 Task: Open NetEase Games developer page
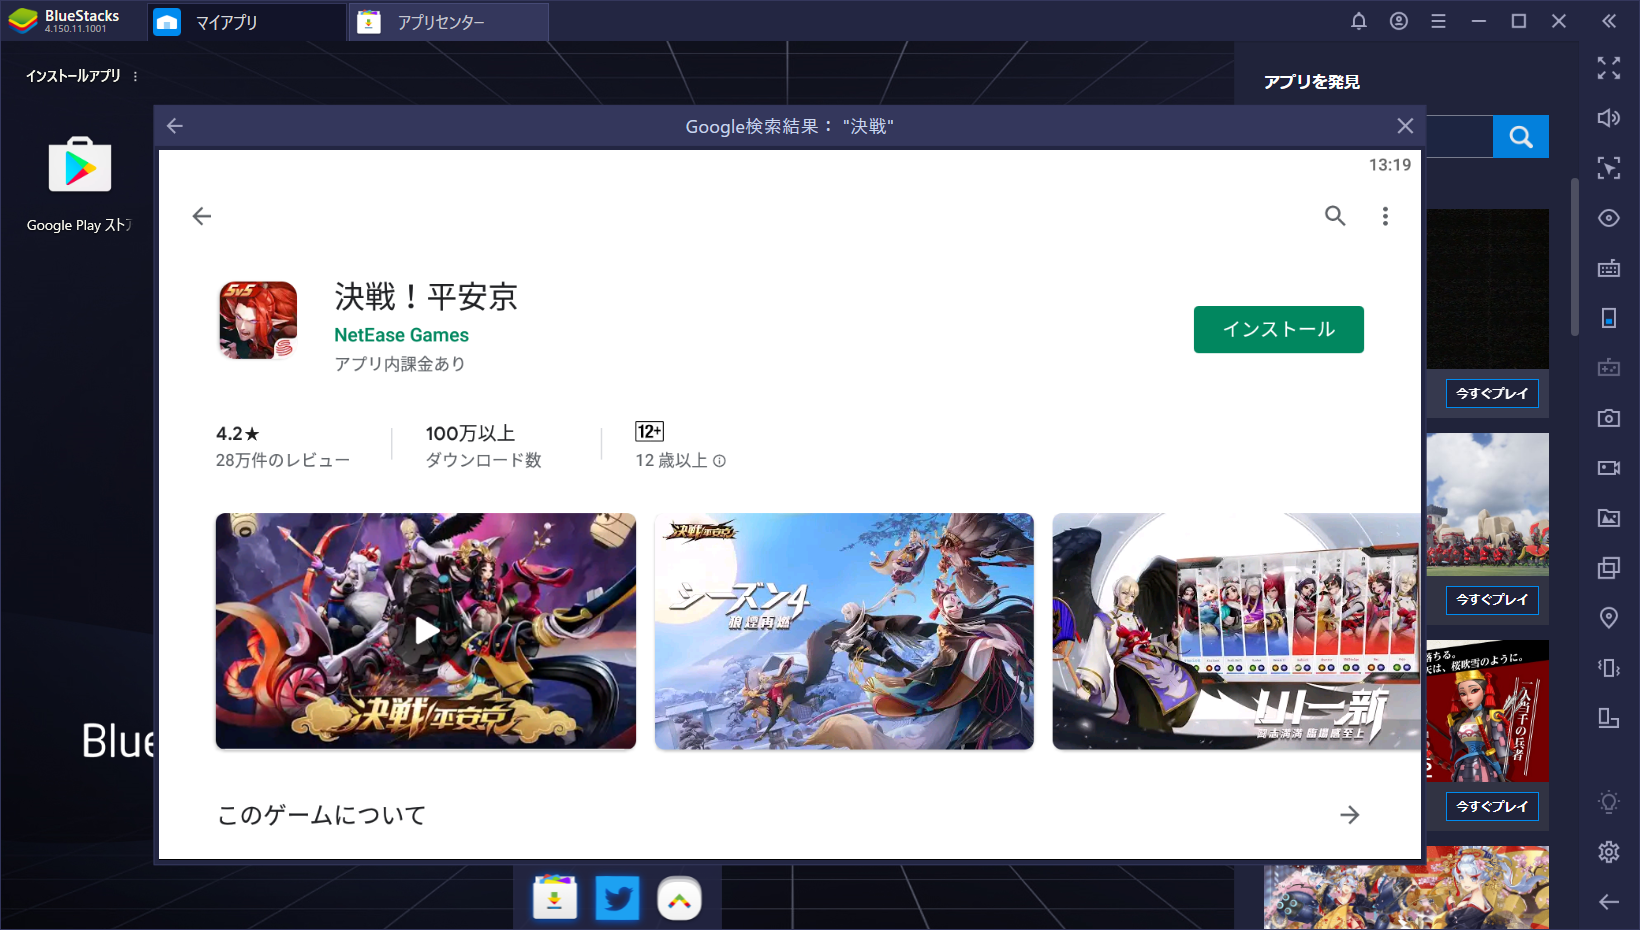tap(401, 335)
